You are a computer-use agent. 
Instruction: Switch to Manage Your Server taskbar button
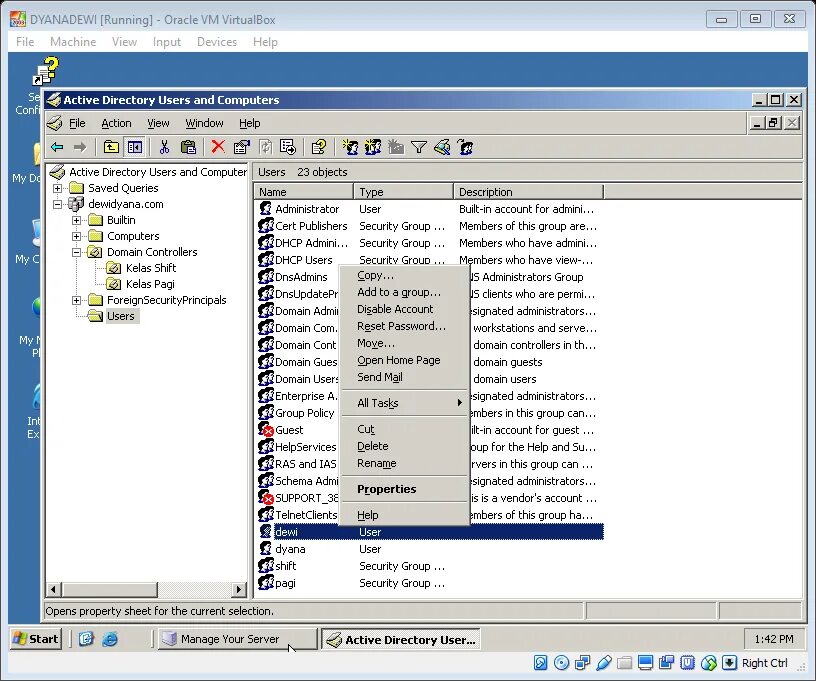click(x=237, y=639)
